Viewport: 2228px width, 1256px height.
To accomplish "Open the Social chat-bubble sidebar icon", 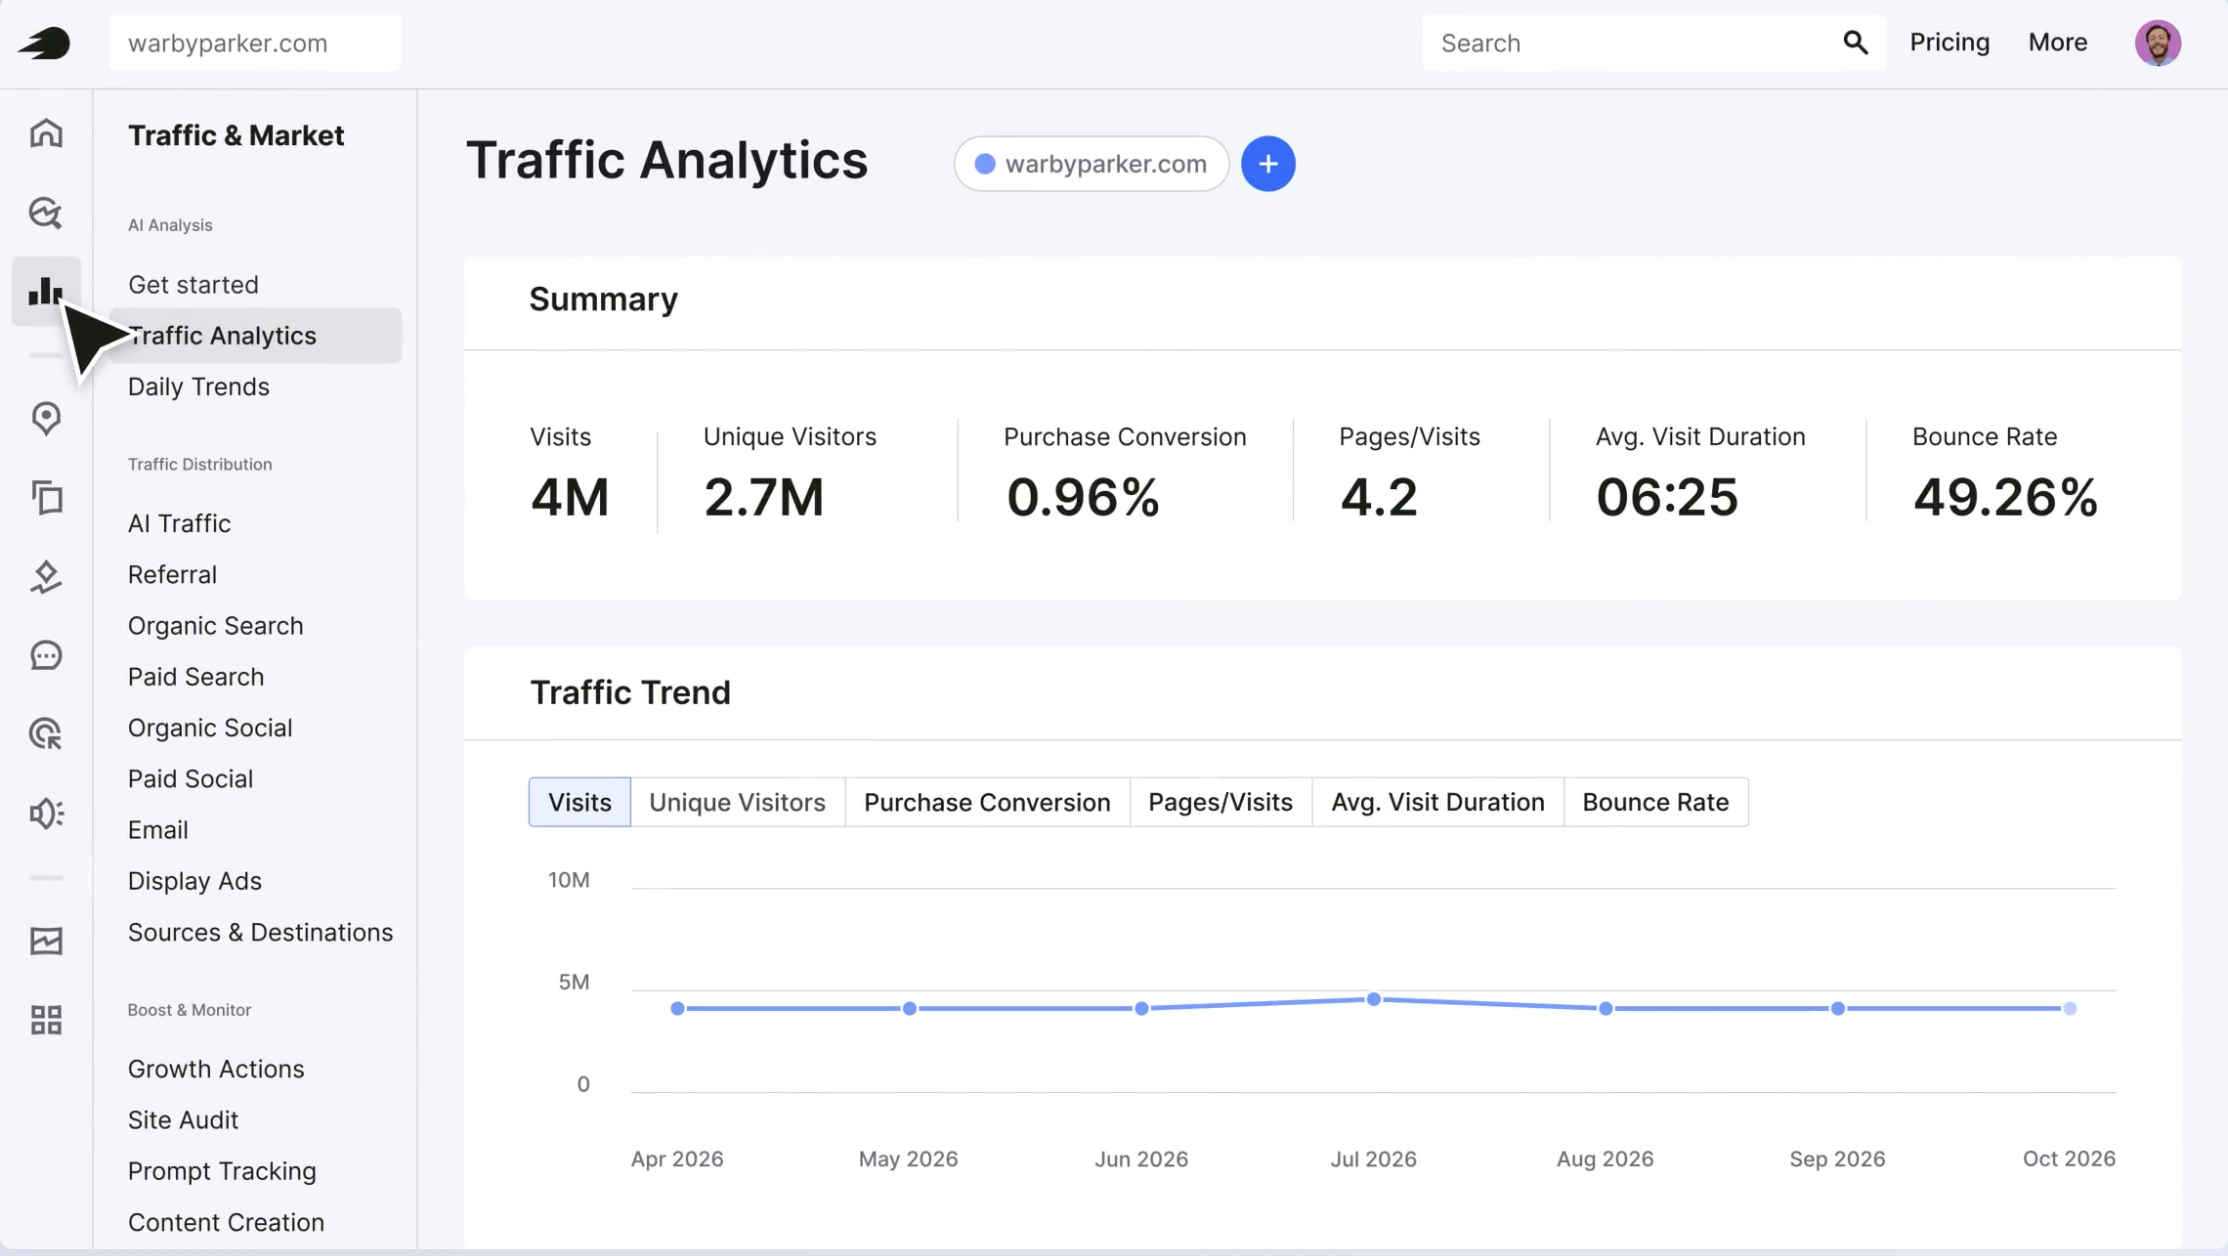I will [x=46, y=655].
